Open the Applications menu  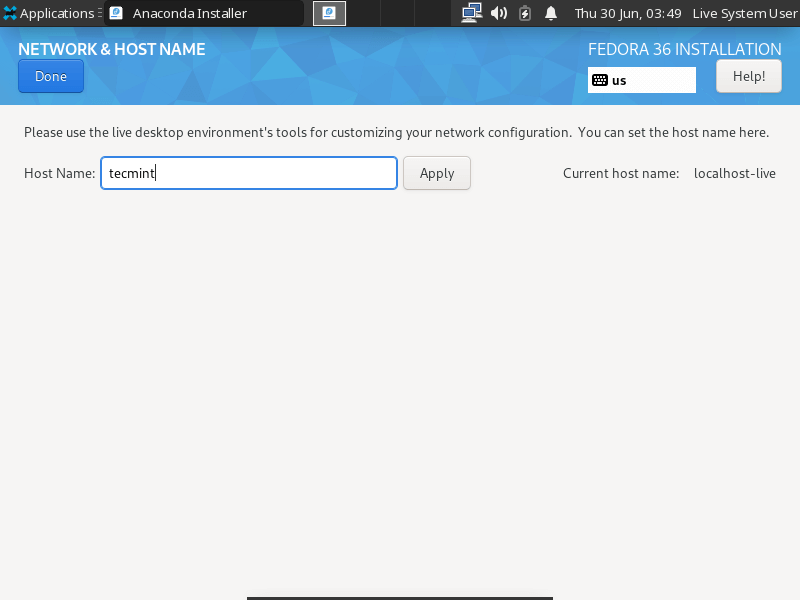click(x=52, y=13)
